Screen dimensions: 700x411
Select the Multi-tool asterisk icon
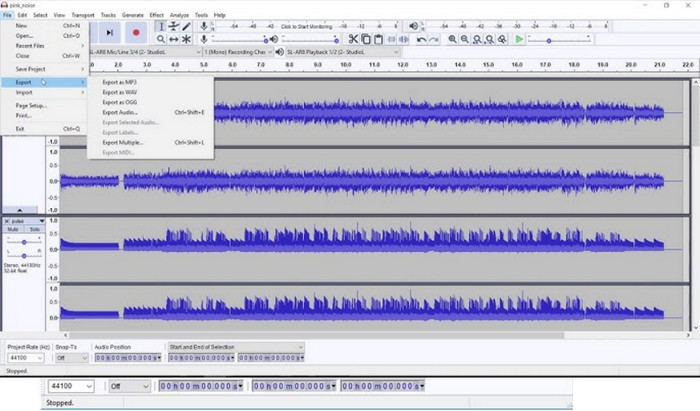point(187,39)
